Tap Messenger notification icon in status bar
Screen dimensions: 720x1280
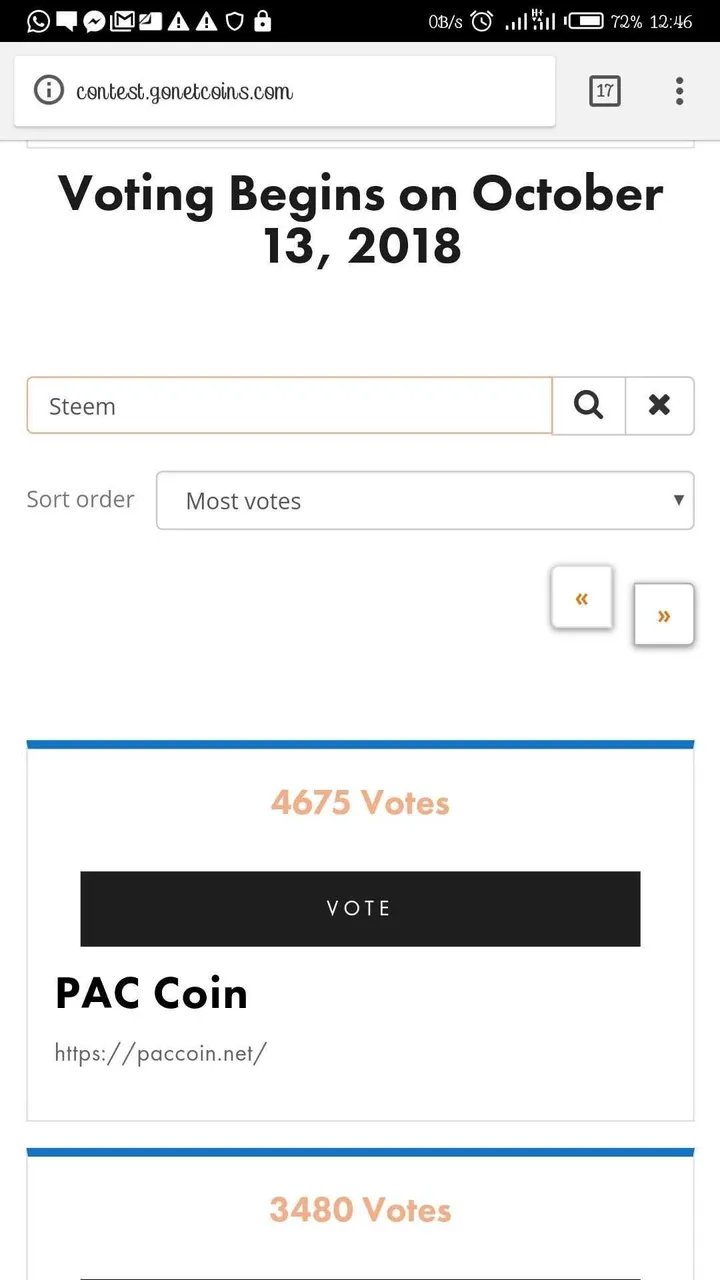click(x=94, y=21)
